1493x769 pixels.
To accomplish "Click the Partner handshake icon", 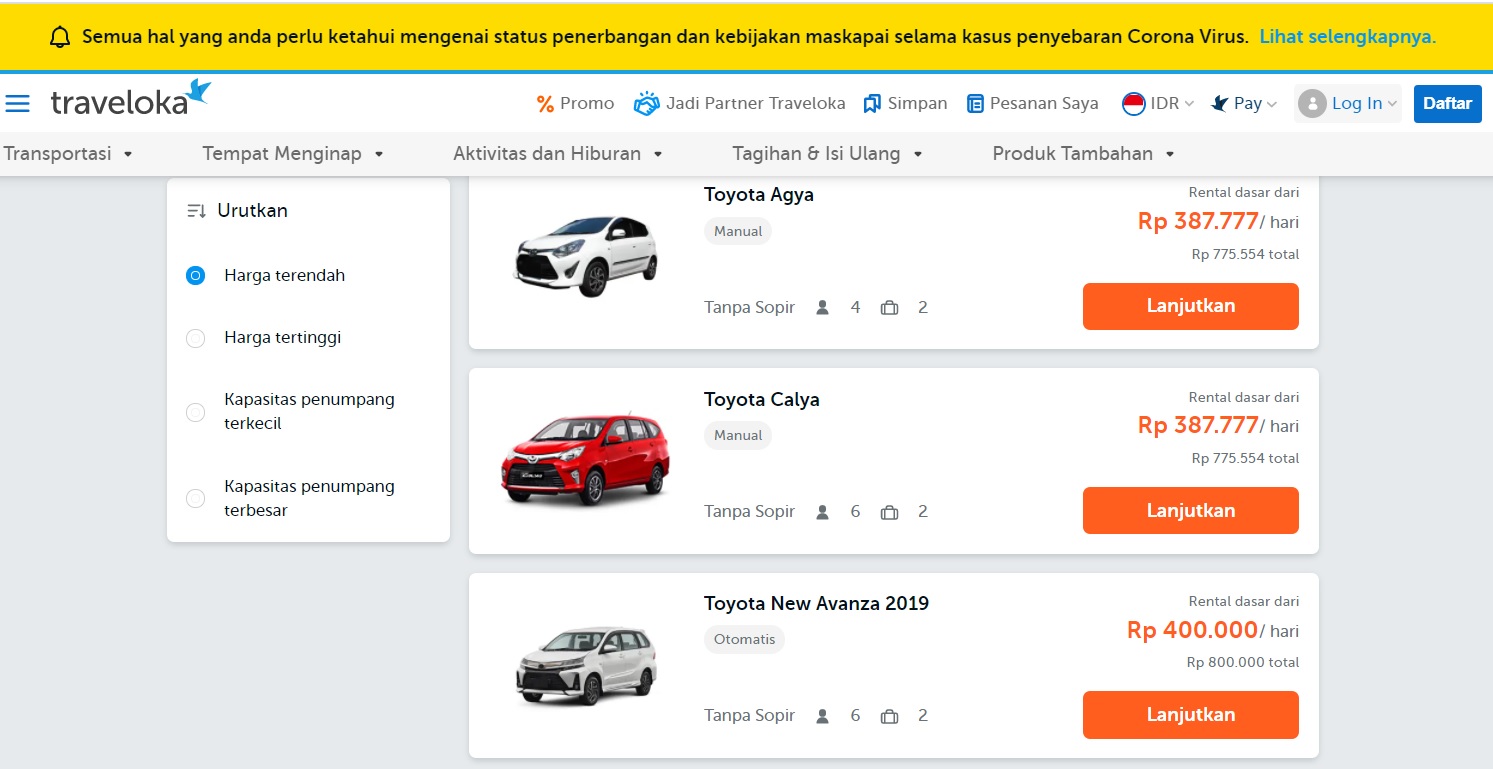I will pyautogui.click(x=647, y=103).
